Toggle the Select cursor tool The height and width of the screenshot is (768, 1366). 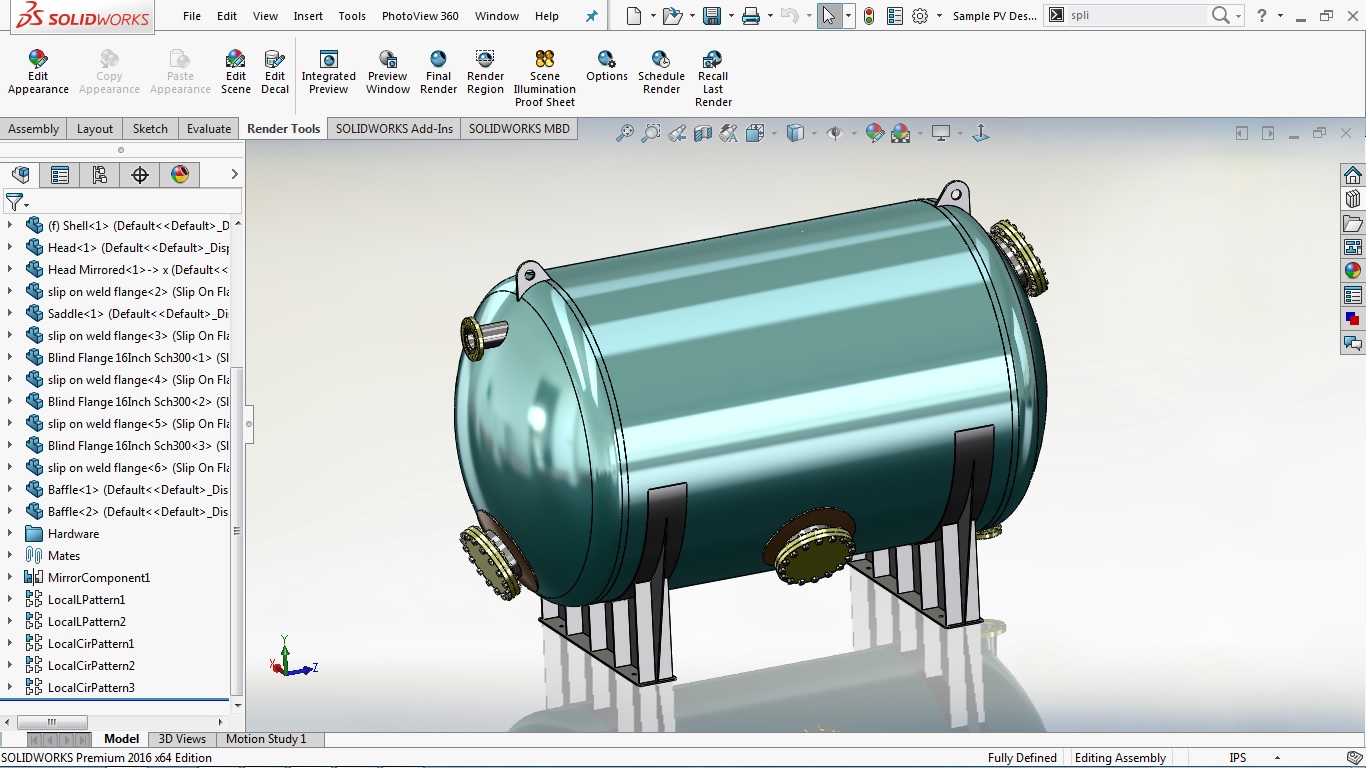(829, 16)
